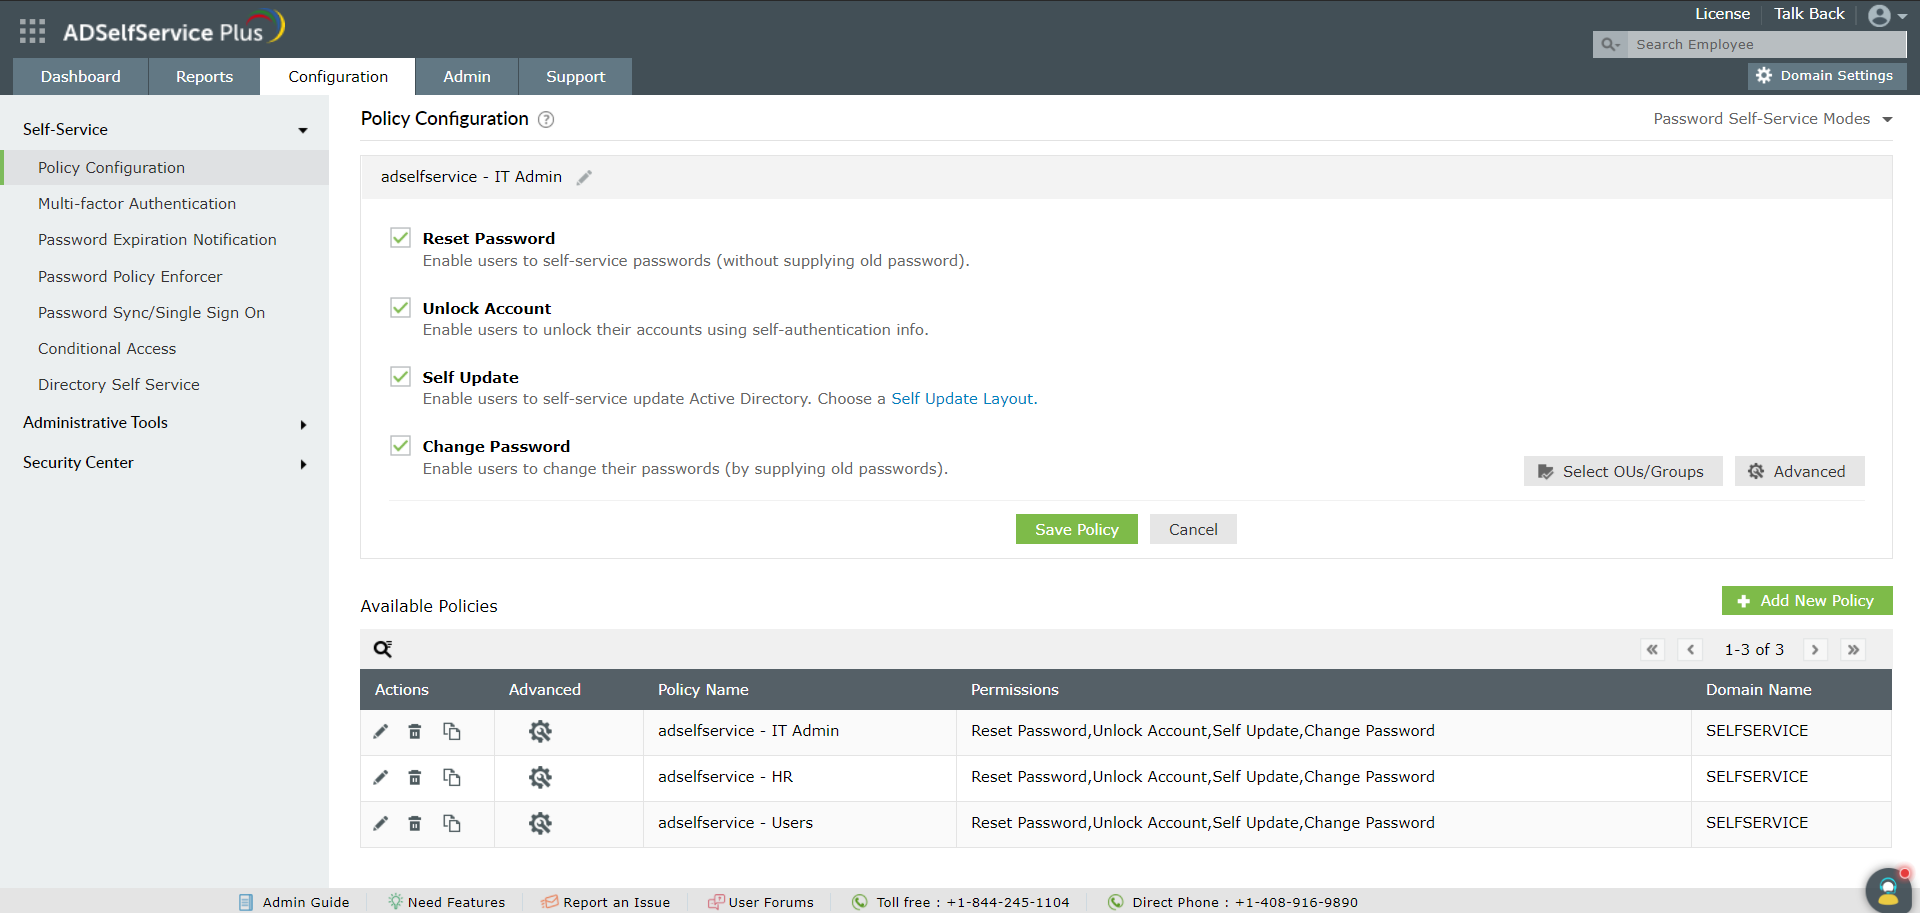
Task: Open the apps grid icon
Action: coord(32,31)
